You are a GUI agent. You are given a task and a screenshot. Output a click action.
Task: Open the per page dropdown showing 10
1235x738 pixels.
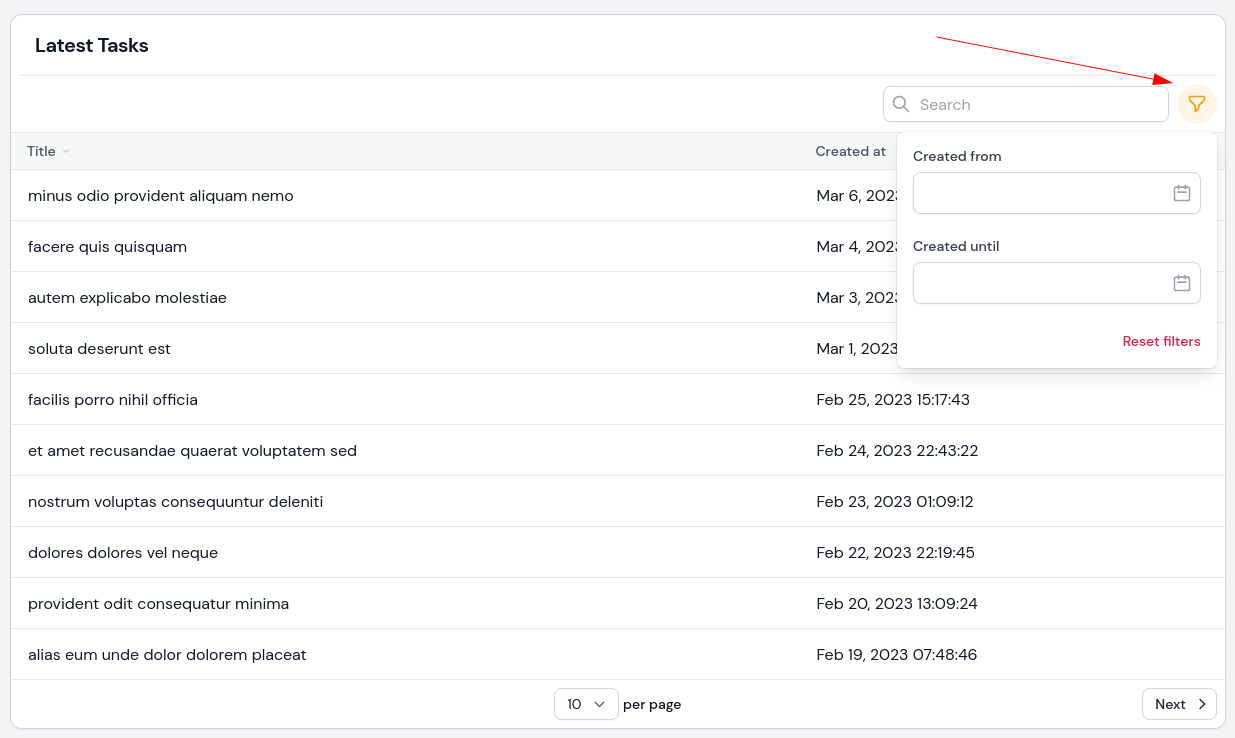point(586,704)
